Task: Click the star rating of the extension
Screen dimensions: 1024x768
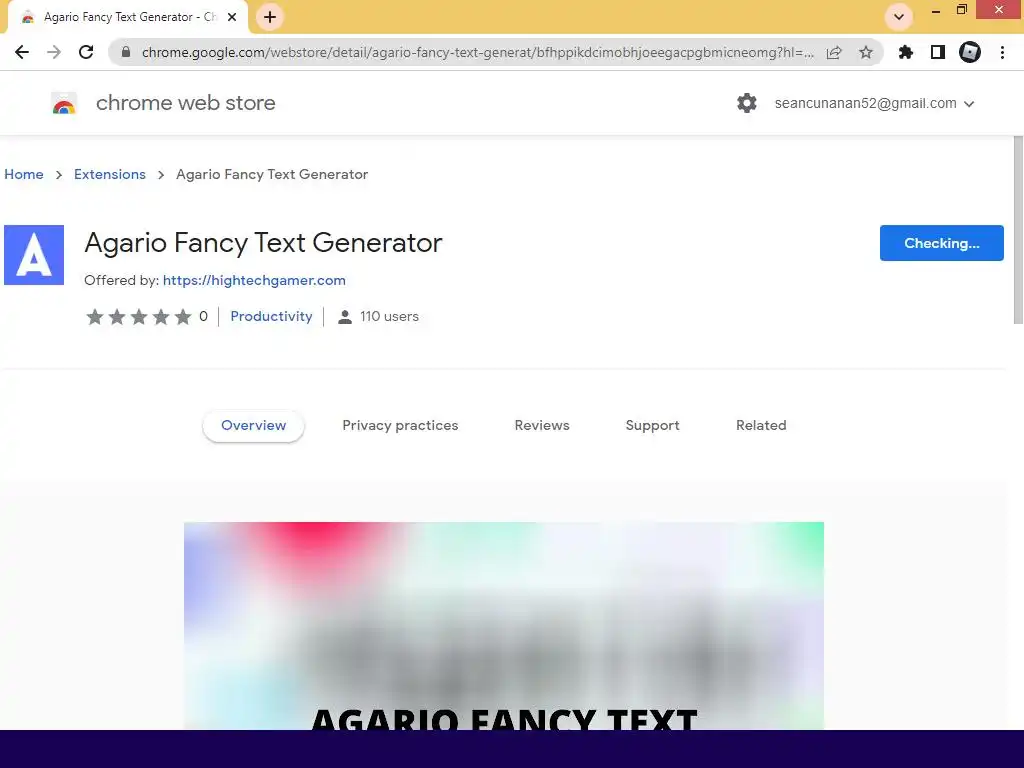Action: pyautogui.click(x=138, y=317)
